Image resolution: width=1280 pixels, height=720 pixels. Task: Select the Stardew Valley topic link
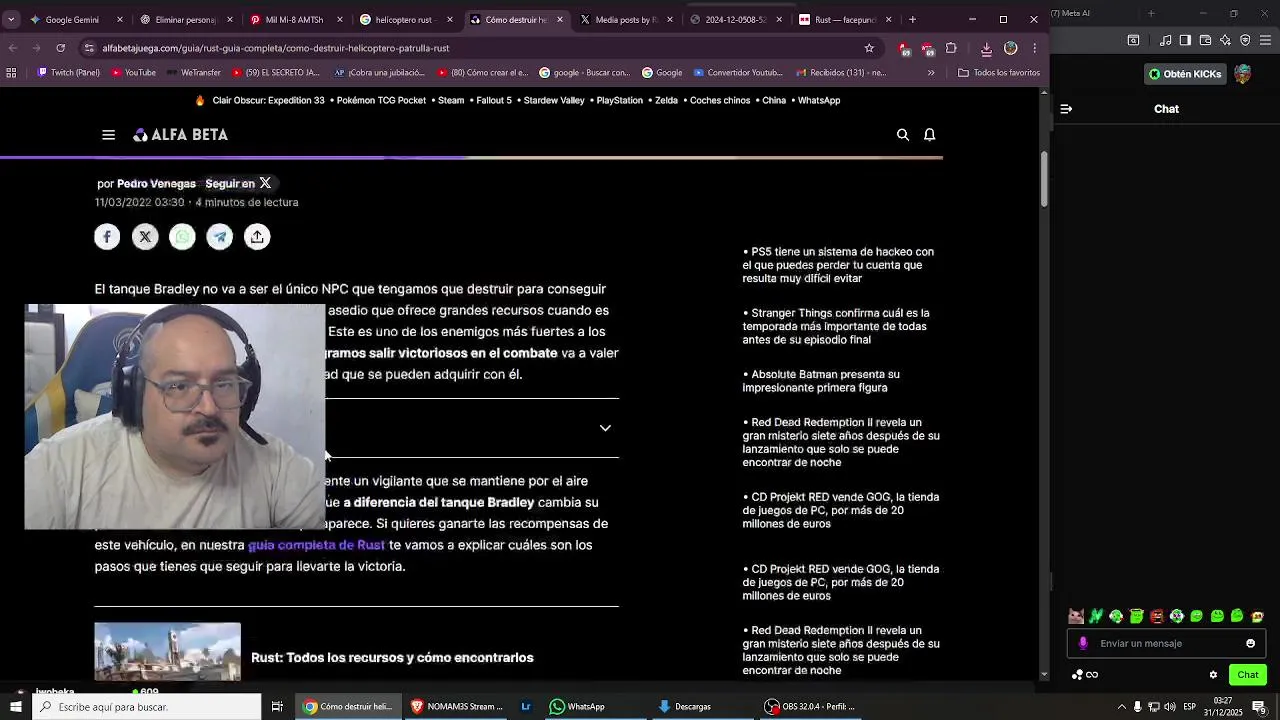click(x=554, y=101)
